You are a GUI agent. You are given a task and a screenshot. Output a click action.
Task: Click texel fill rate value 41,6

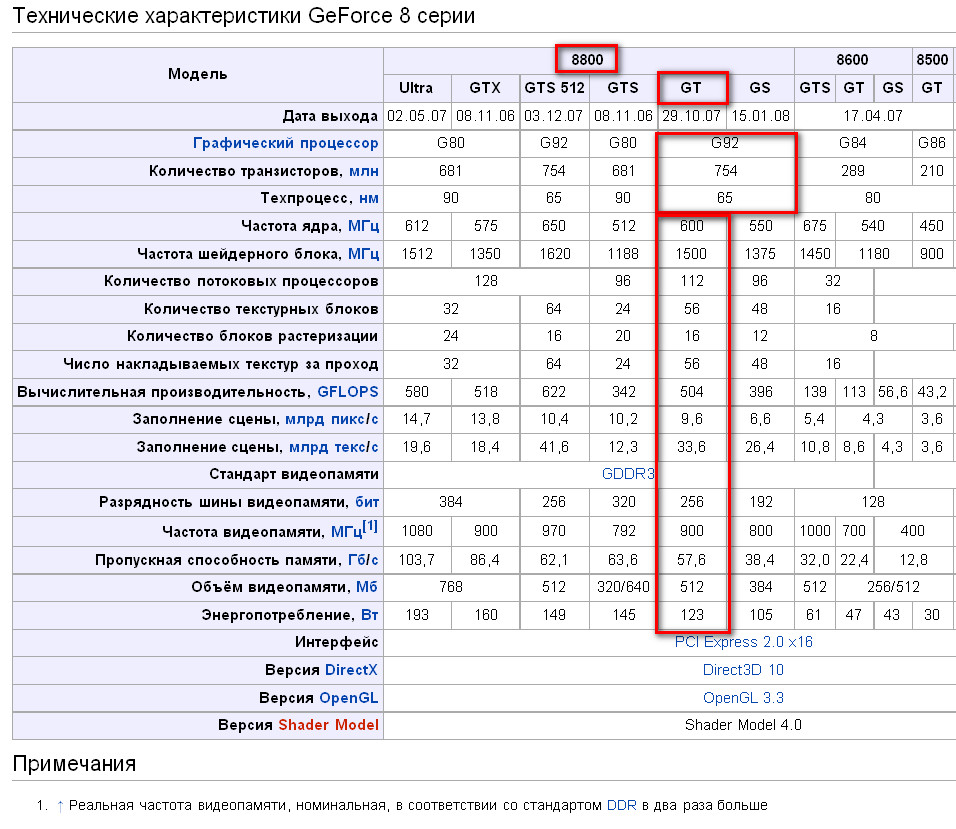tap(554, 448)
